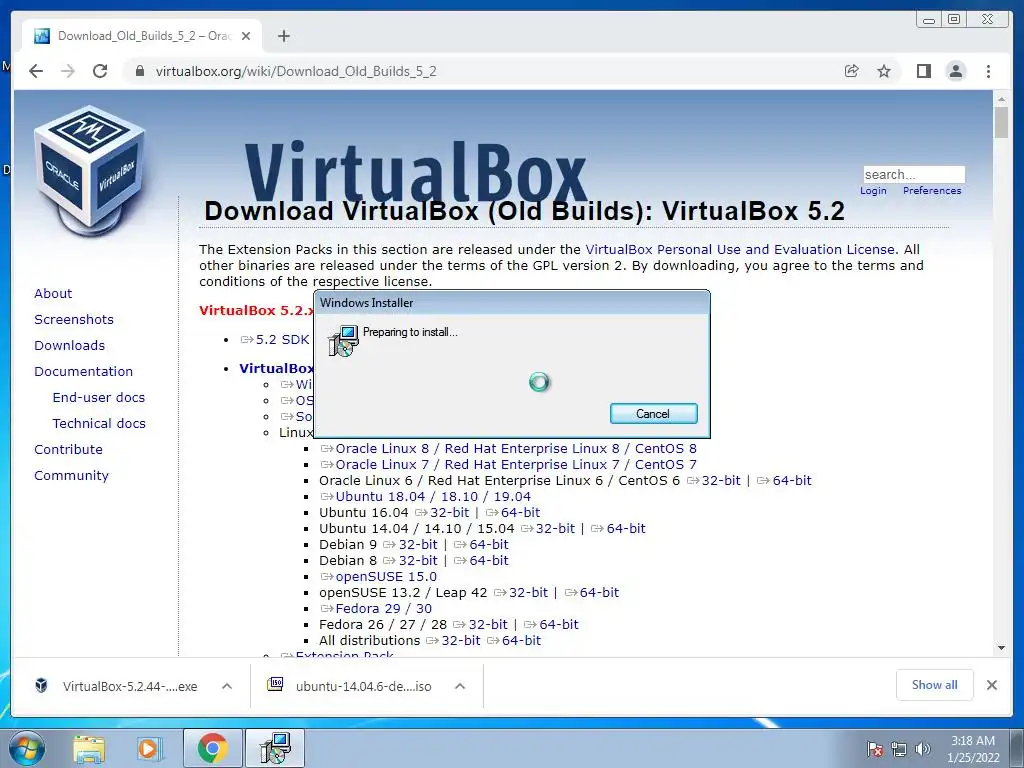The width and height of the screenshot is (1024, 768).
Task: Open the Windows Start orb
Action: coord(25,749)
